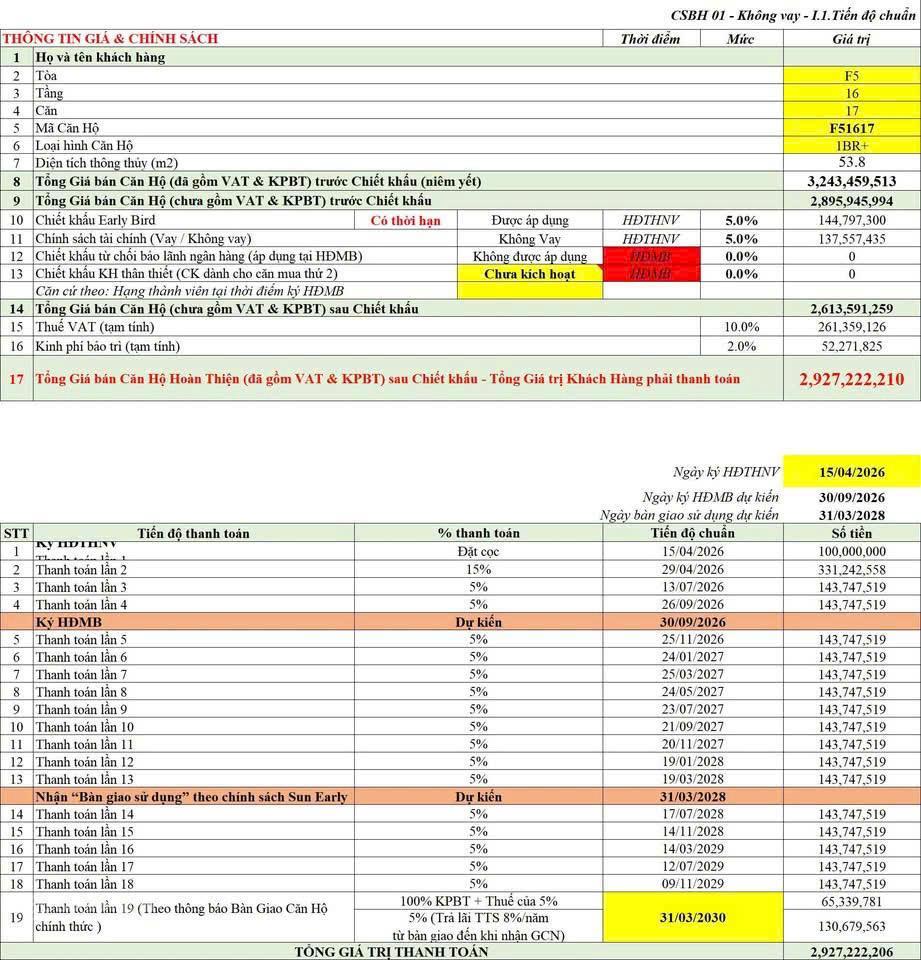This screenshot has height=960, width=921.
Task: Click date "24/01/2027" for payment 6
Action: pos(693,657)
